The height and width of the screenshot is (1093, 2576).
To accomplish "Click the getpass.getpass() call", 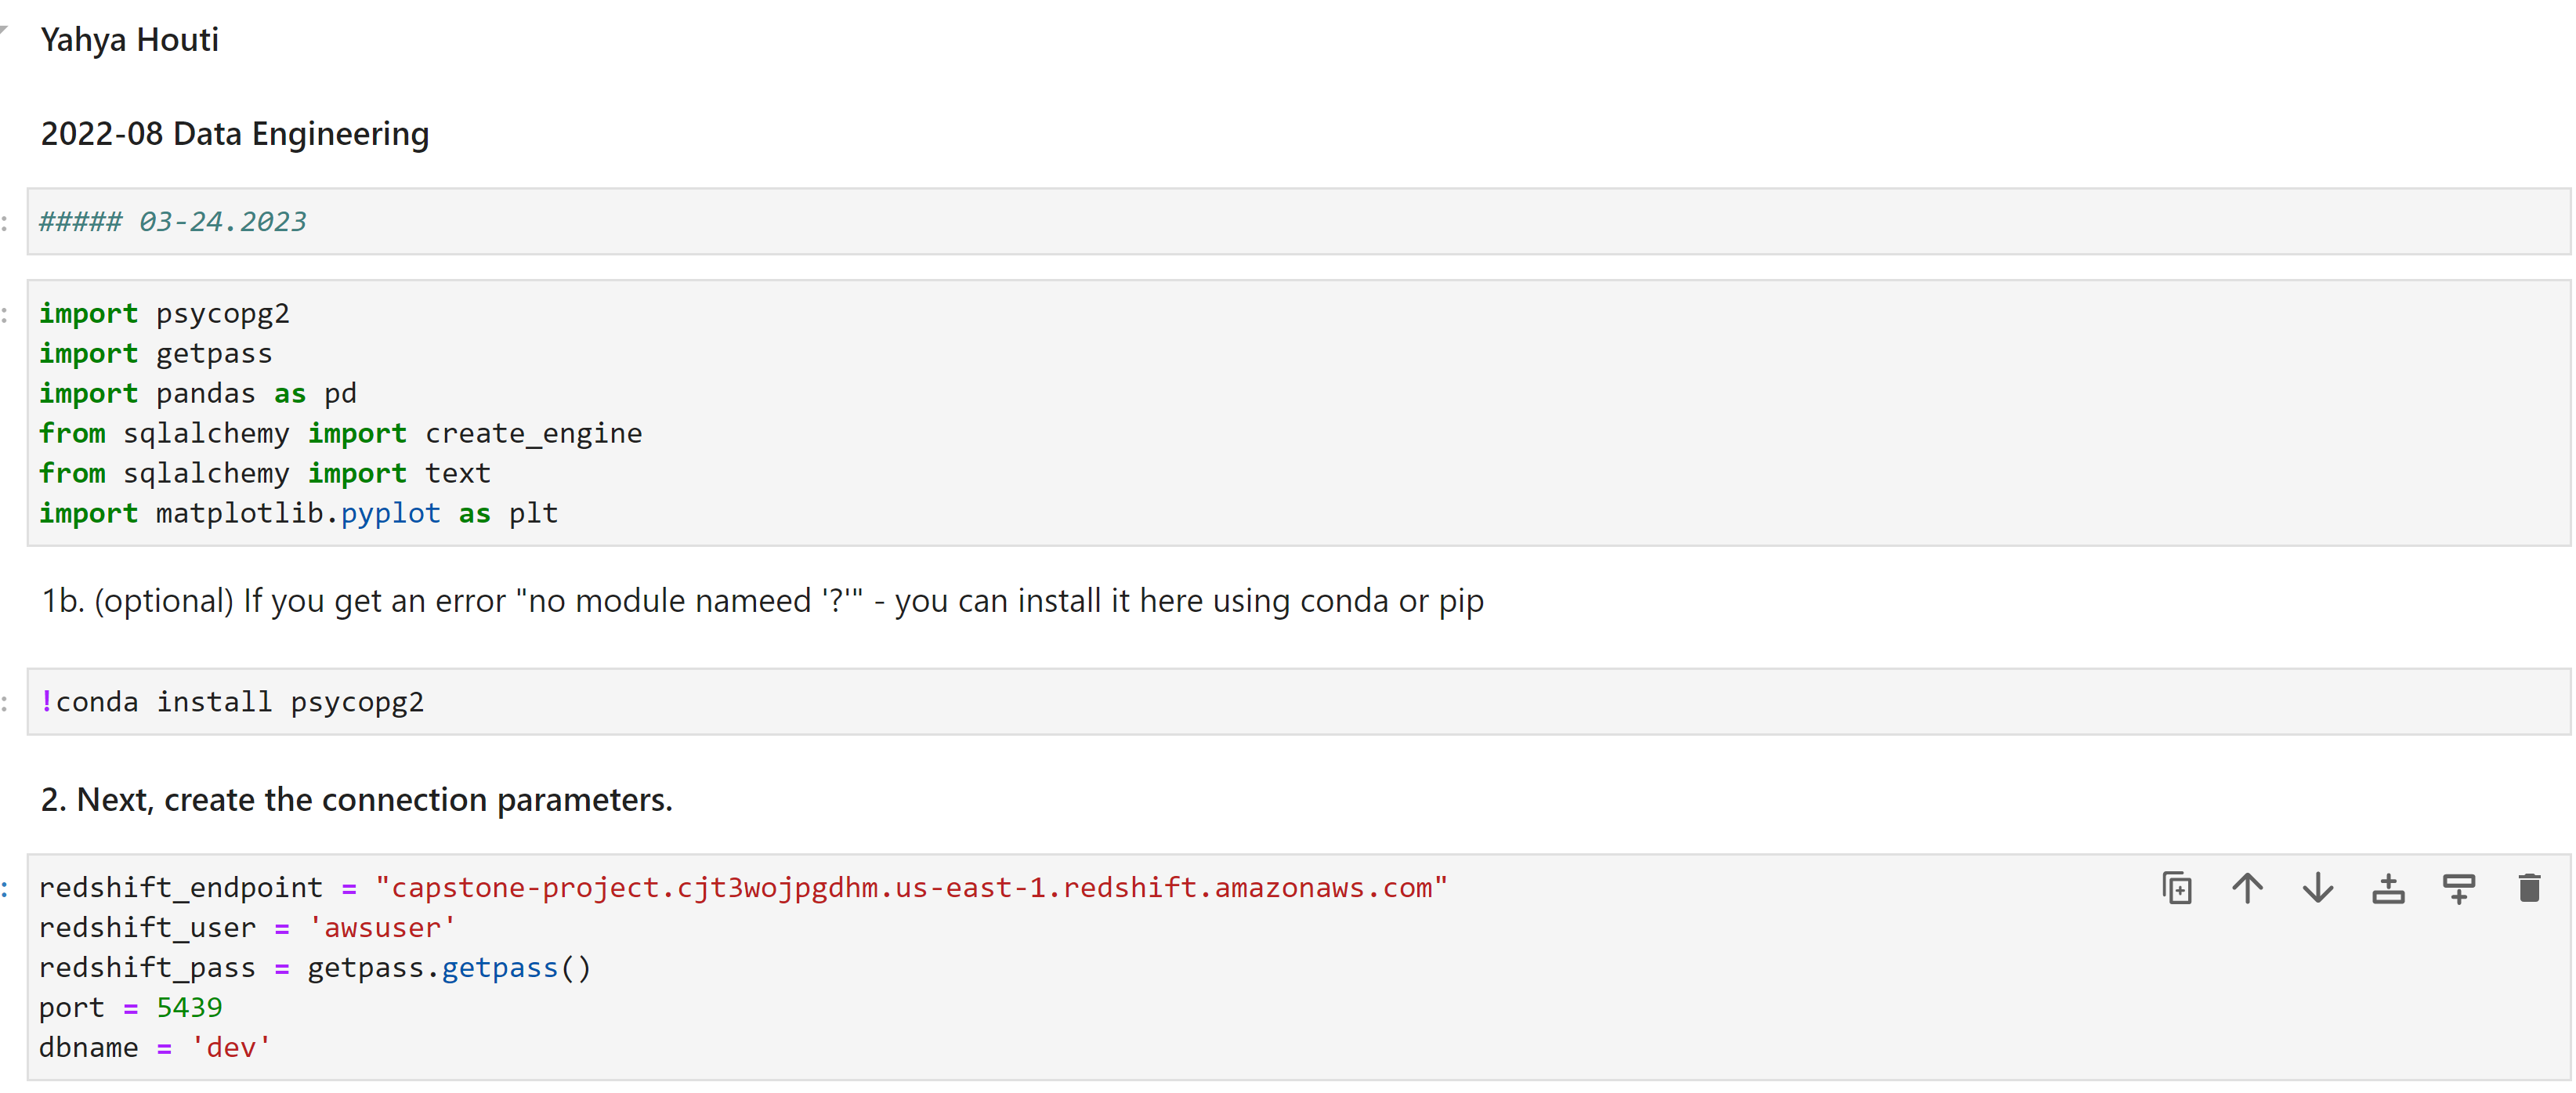I will 449,968.
